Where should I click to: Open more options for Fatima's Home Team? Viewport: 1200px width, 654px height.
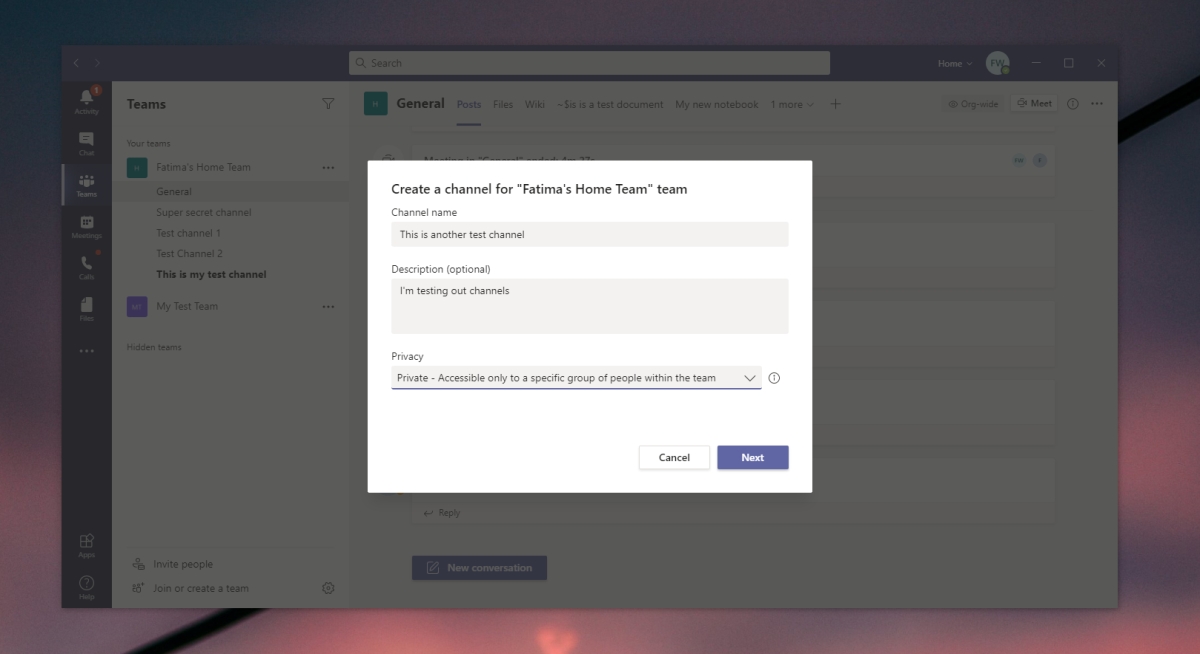coord(328,168)
